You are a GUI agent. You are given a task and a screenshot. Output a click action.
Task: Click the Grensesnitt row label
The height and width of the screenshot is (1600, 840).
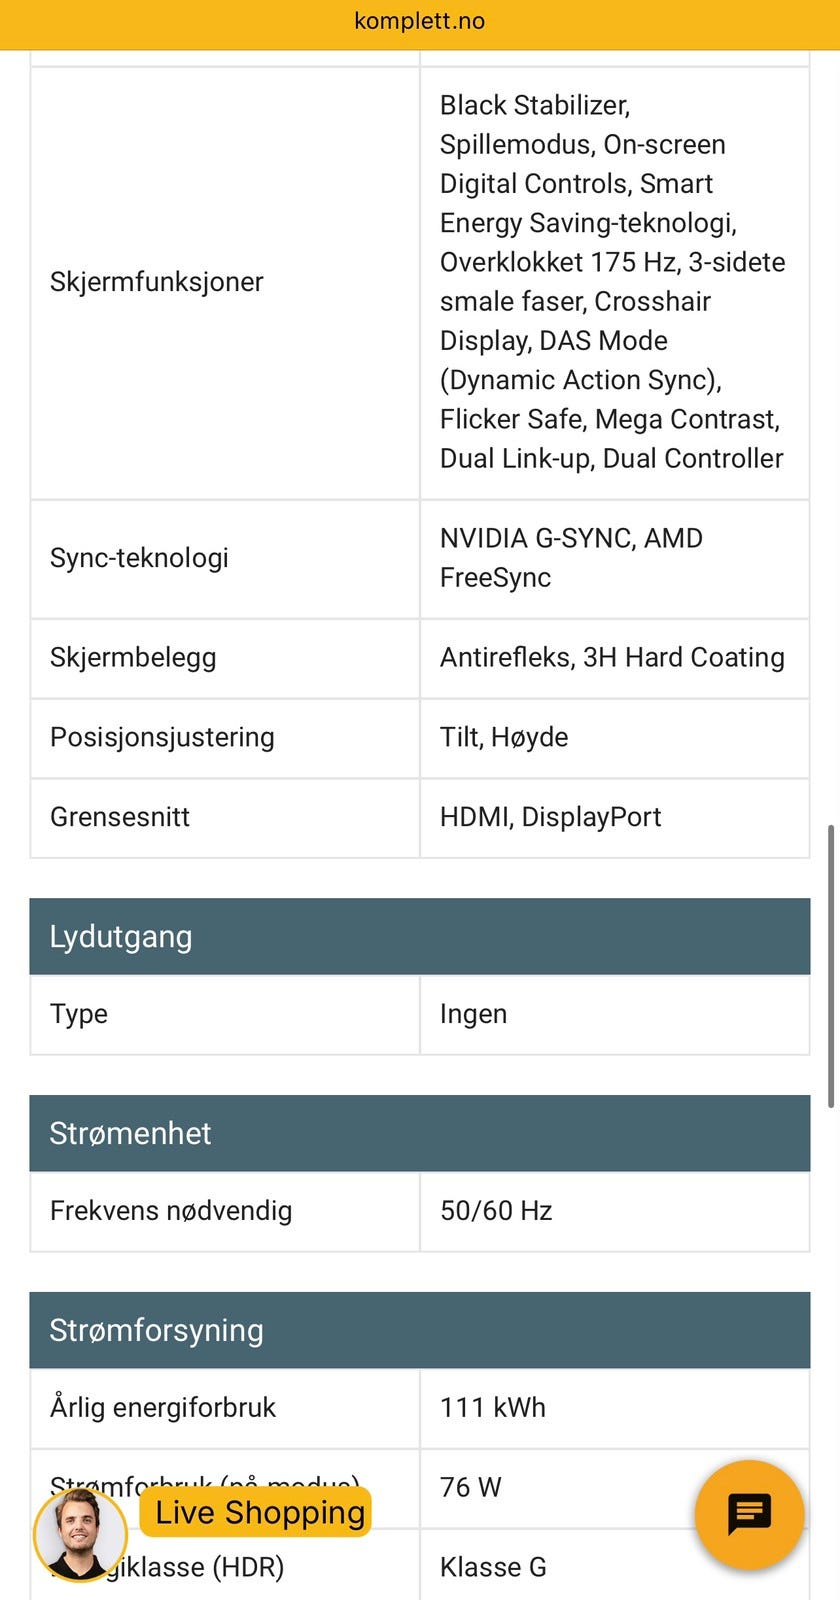(120, 817)
